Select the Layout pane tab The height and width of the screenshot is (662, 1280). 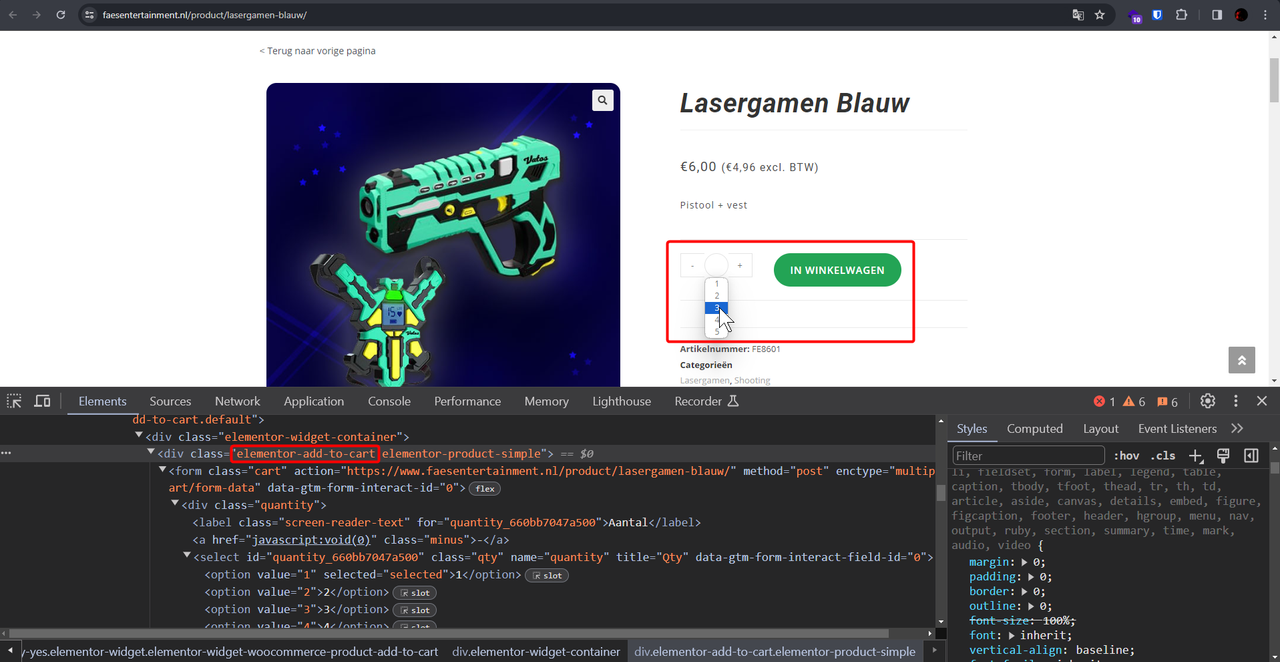[1101, 429]
